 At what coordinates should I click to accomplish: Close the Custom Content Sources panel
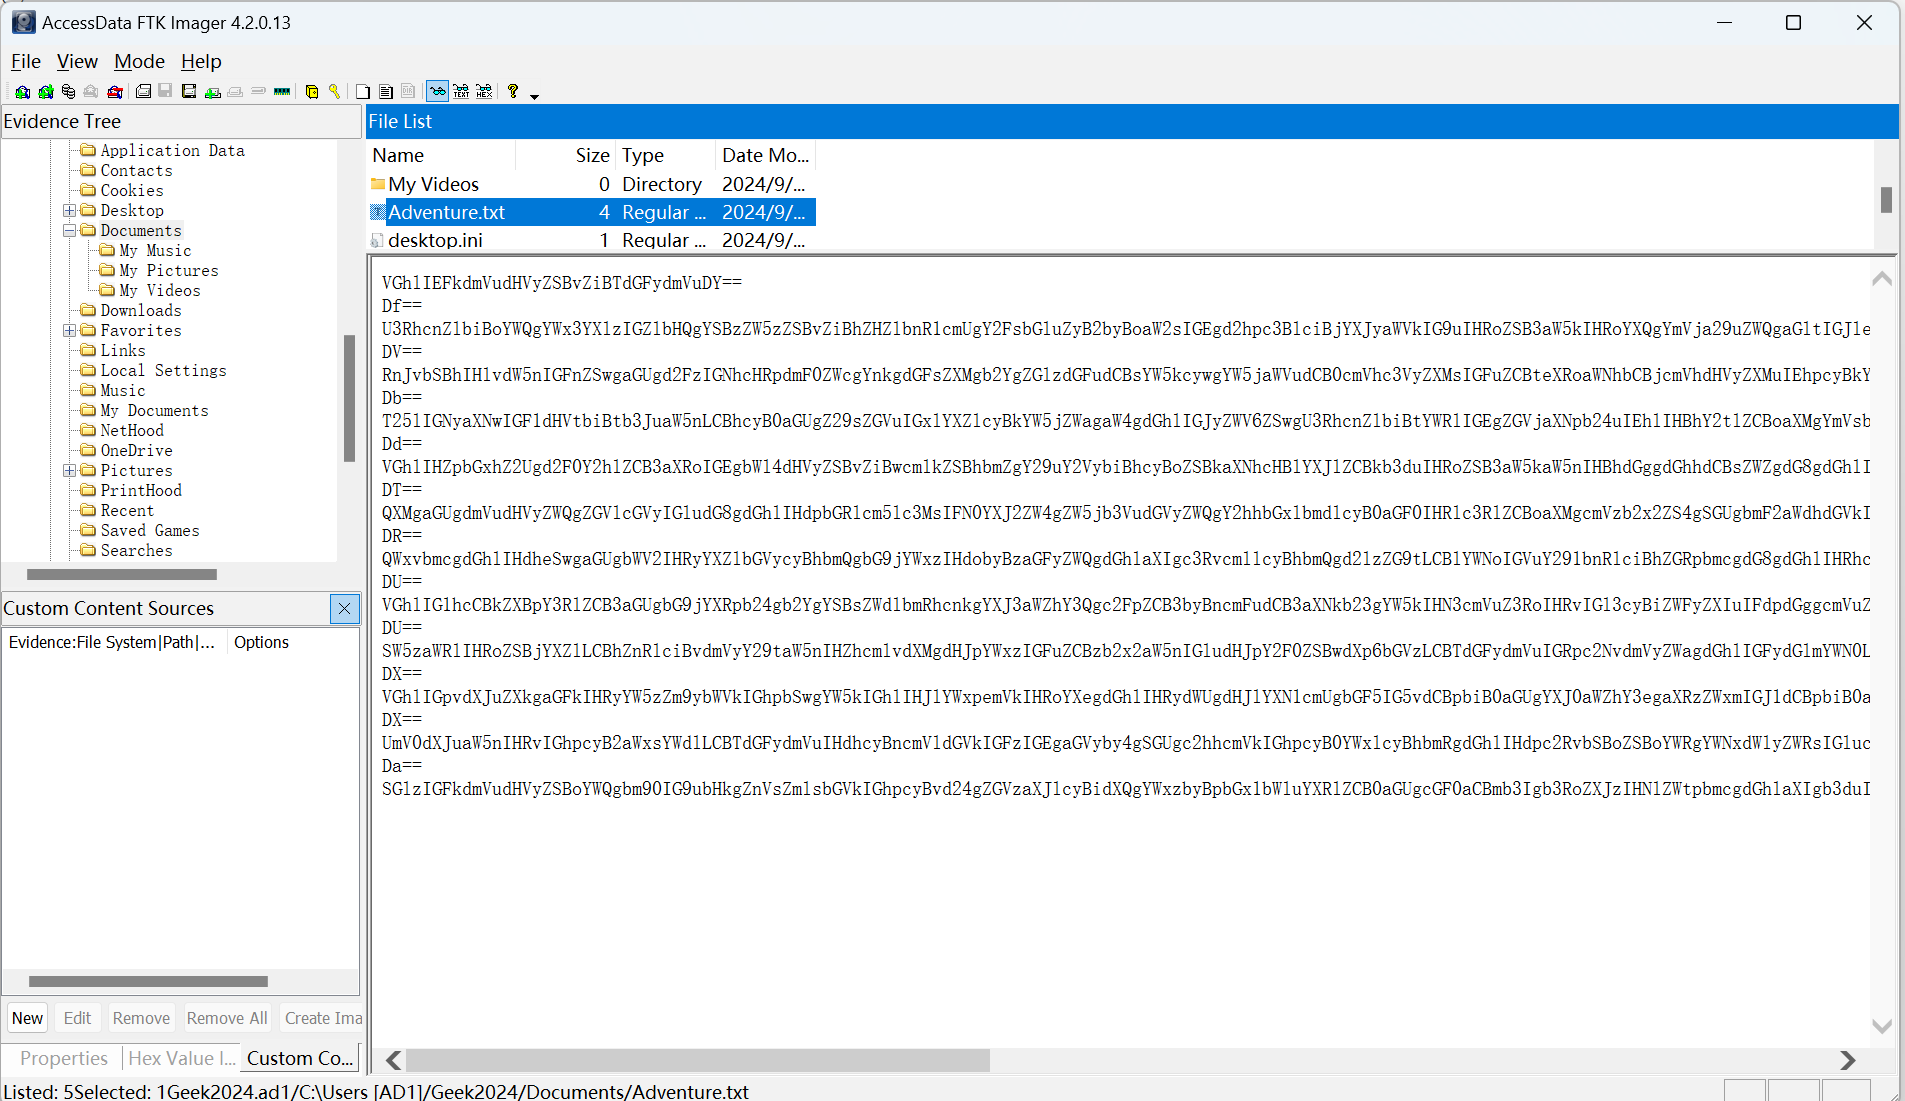click(x=345, y=608)
